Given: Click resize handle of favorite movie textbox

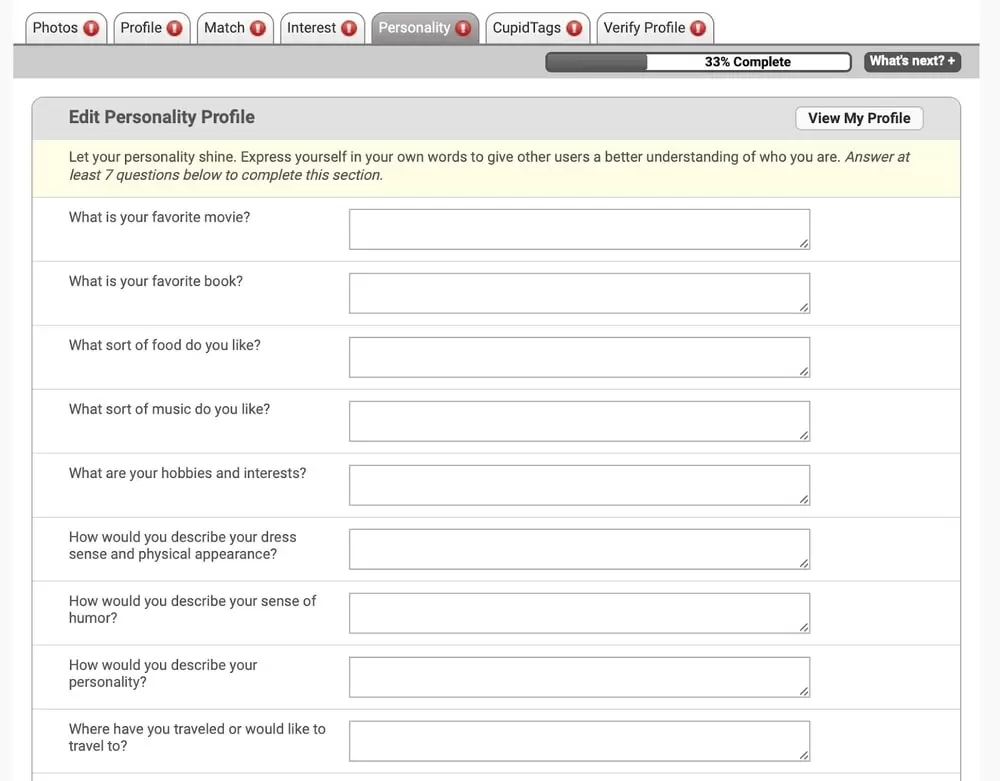Looking at the screenshot, I should 804,243.
